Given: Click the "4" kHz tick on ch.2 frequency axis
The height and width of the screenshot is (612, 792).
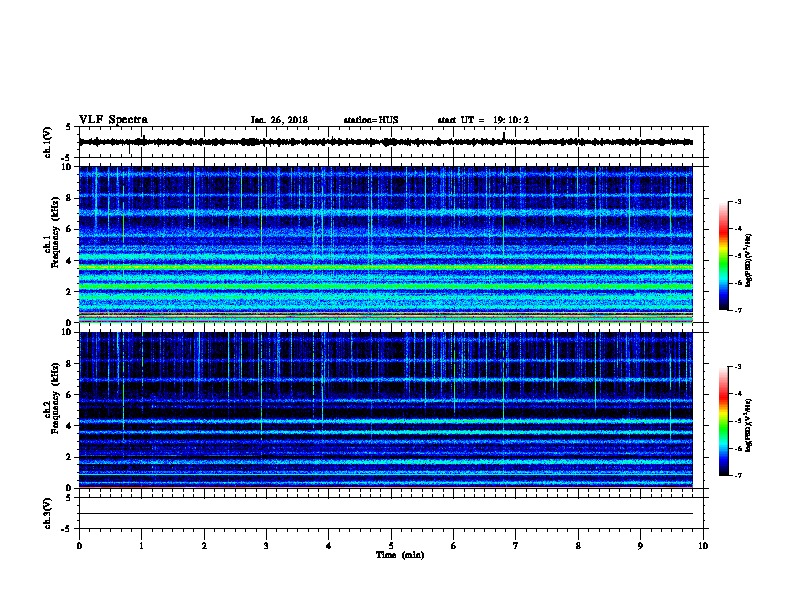Looking at the screenshot, I should pos(70,426).
